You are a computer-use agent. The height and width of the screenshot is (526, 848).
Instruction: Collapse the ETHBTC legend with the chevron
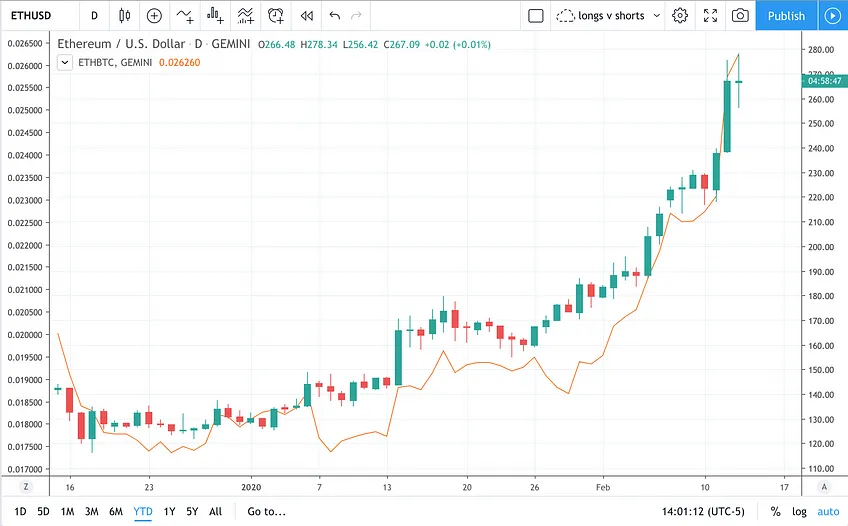click(65, 63)
